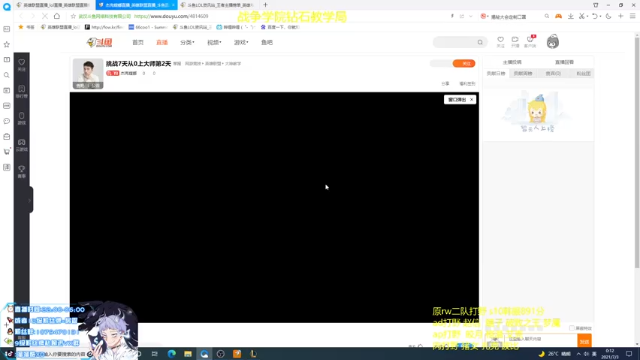Open the user avatar in Douyu header

pyautogui.click(x=553, y=42)
